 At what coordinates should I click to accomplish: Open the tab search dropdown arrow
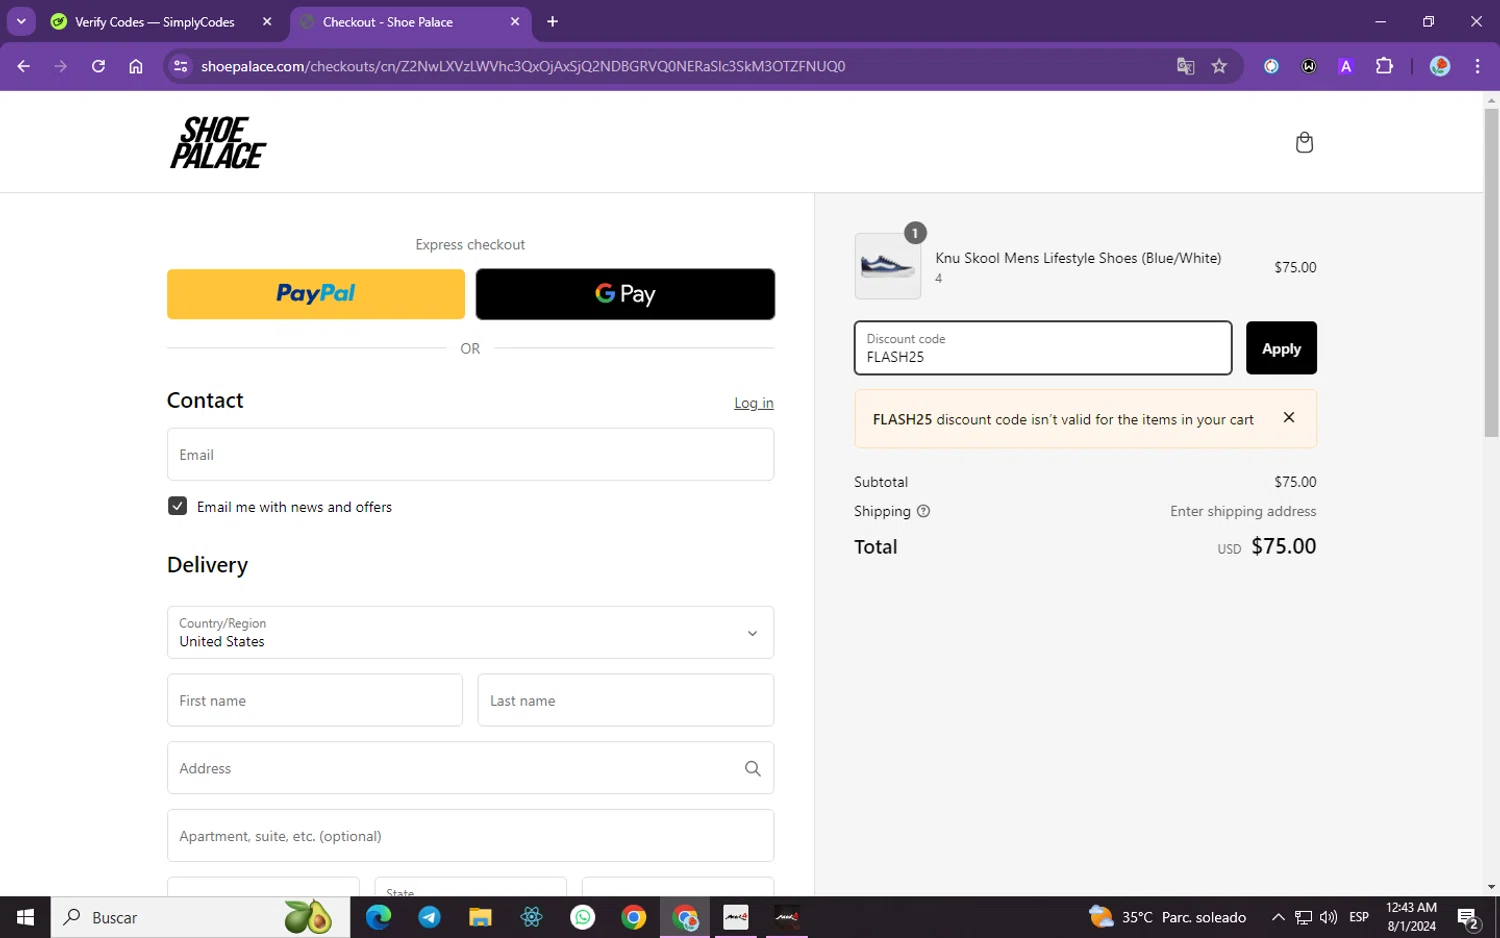click(21, 21)
